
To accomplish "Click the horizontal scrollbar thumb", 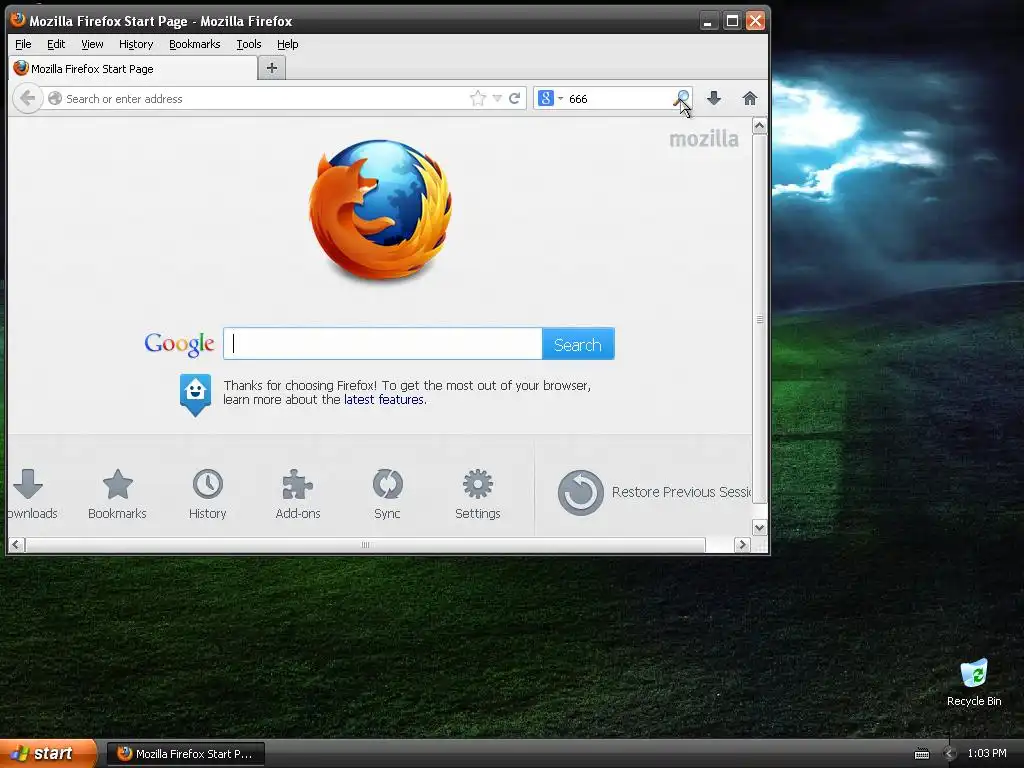I will (x=365, y=545).
